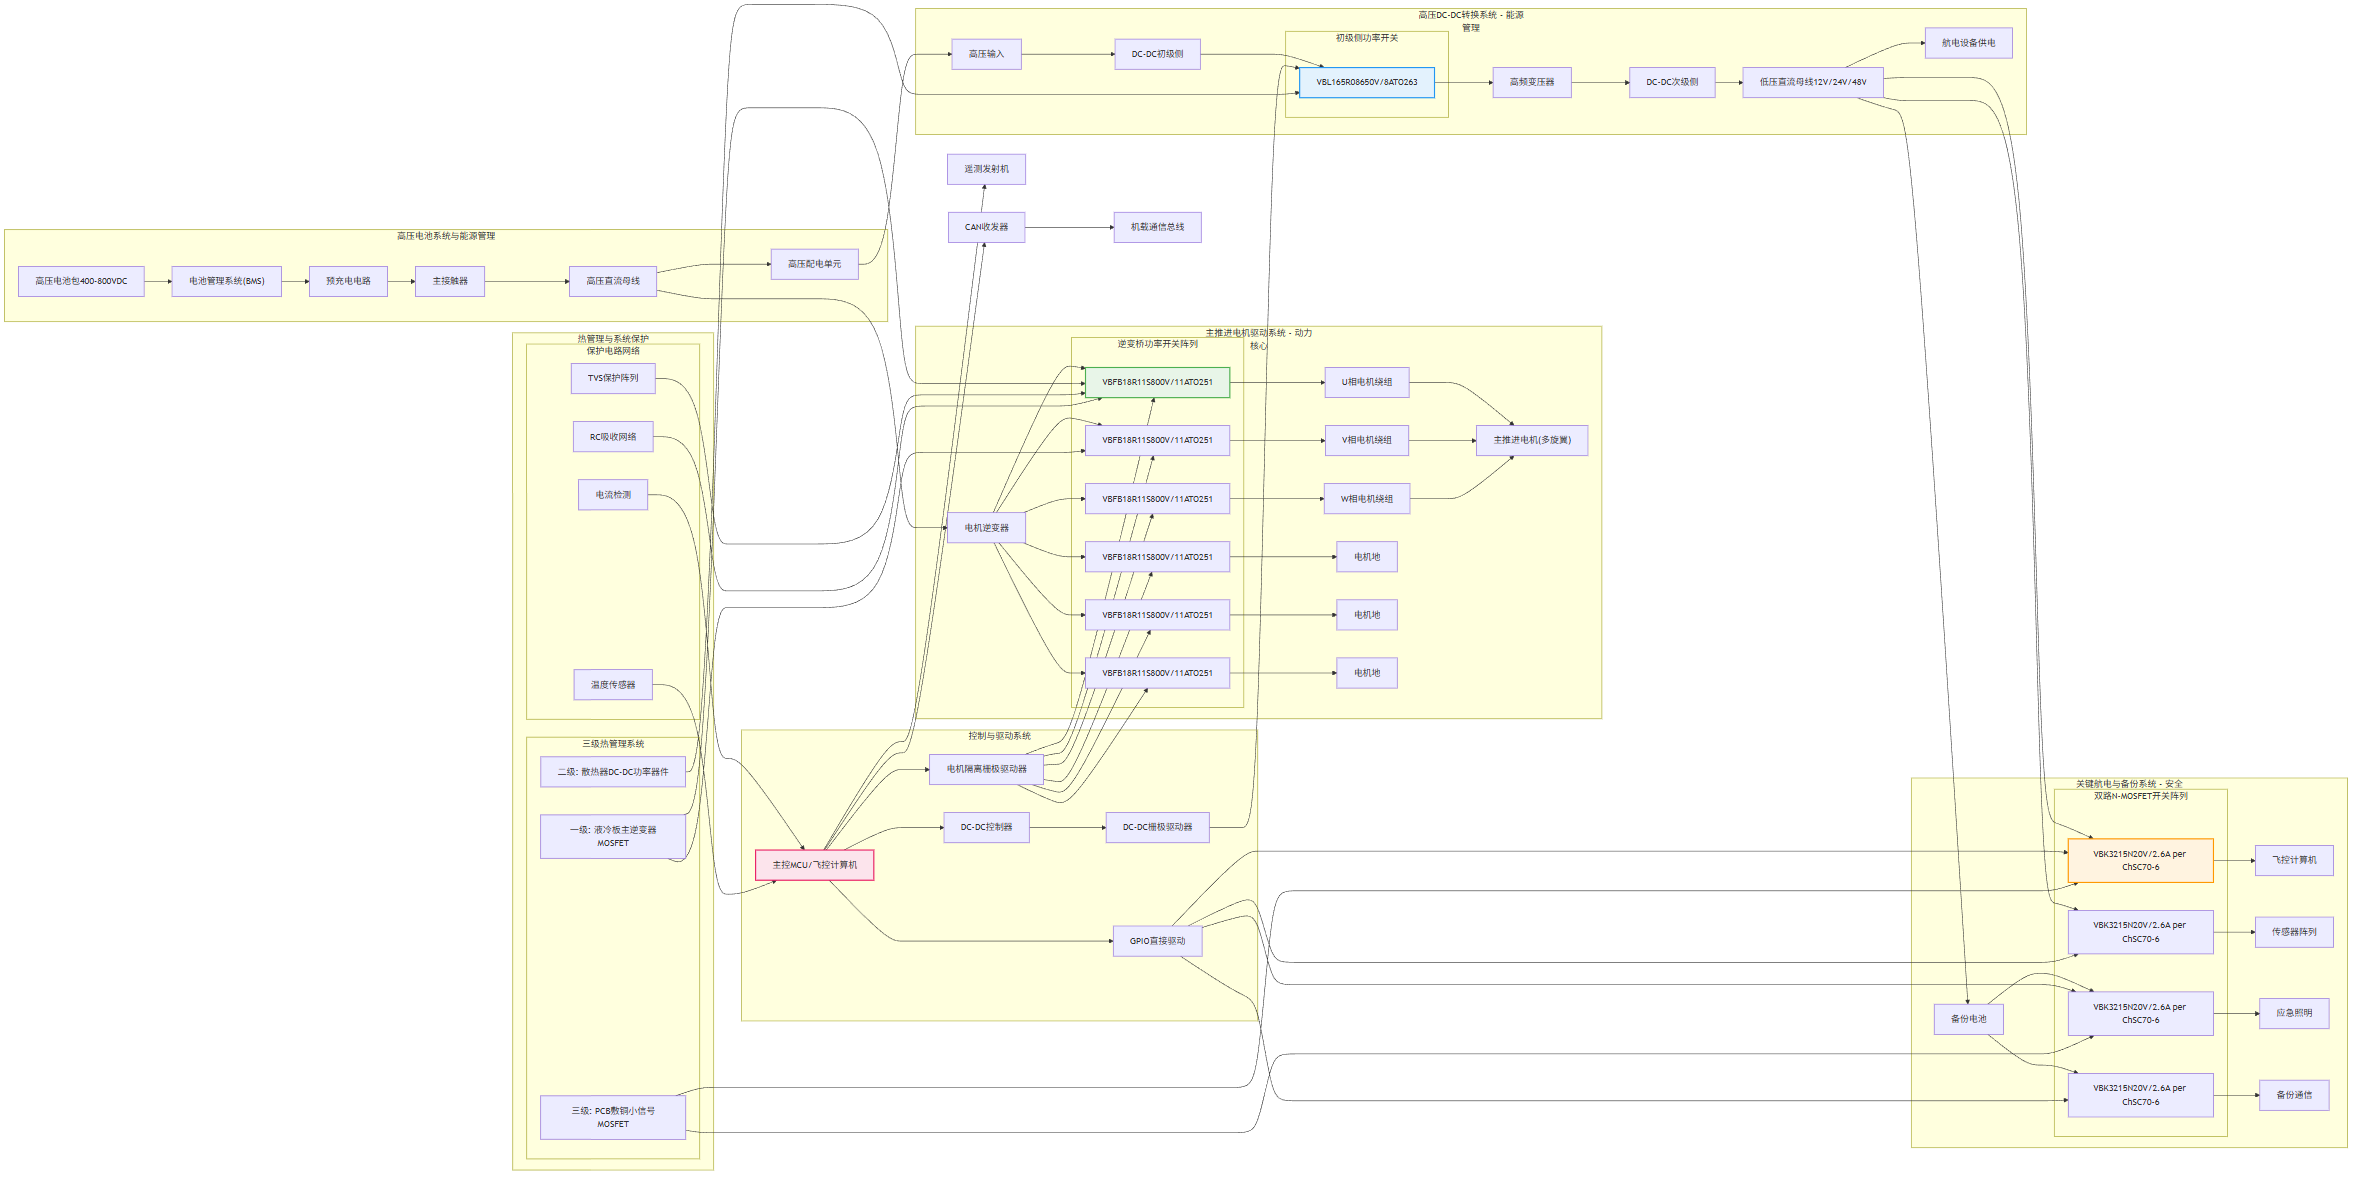This screenshot has height=1184, width=2368.
Task: Click the 二级: 散热器DC-DC功率器件 node
Action: [613, 772]
